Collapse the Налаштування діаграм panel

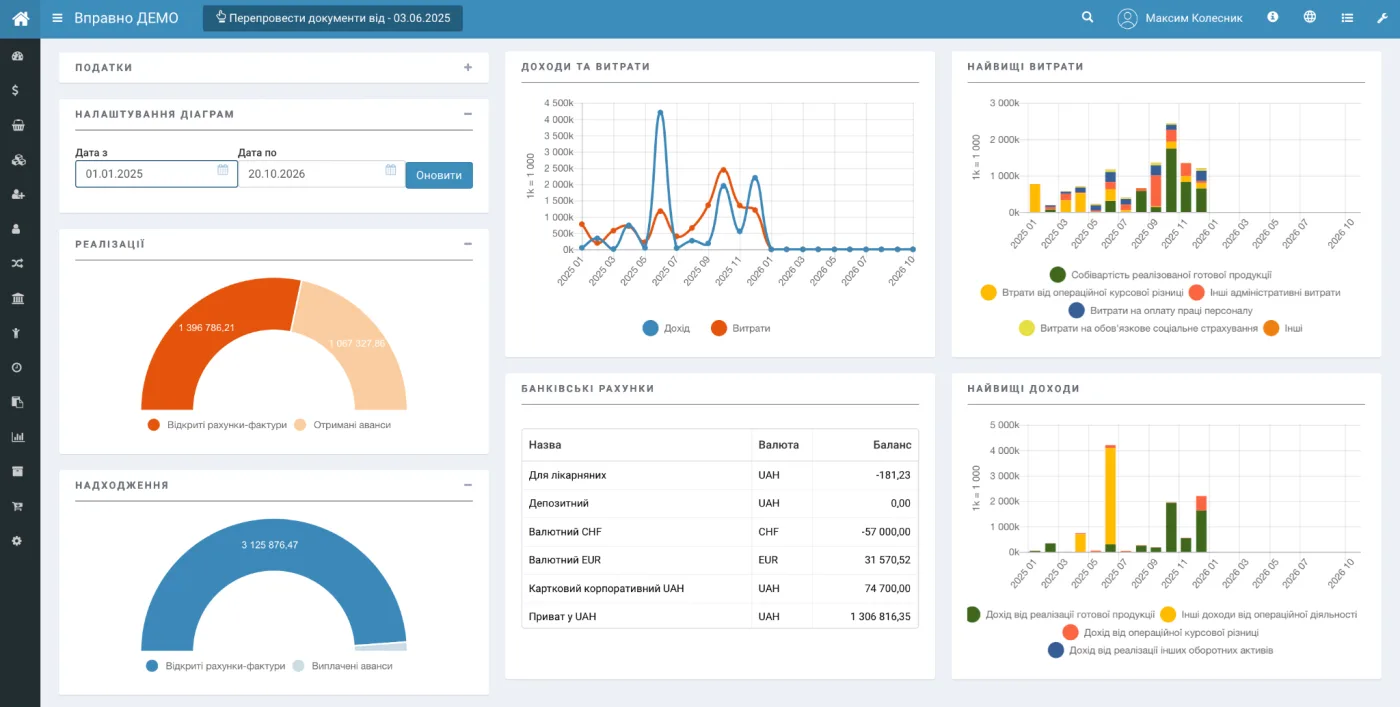[468, 114]
